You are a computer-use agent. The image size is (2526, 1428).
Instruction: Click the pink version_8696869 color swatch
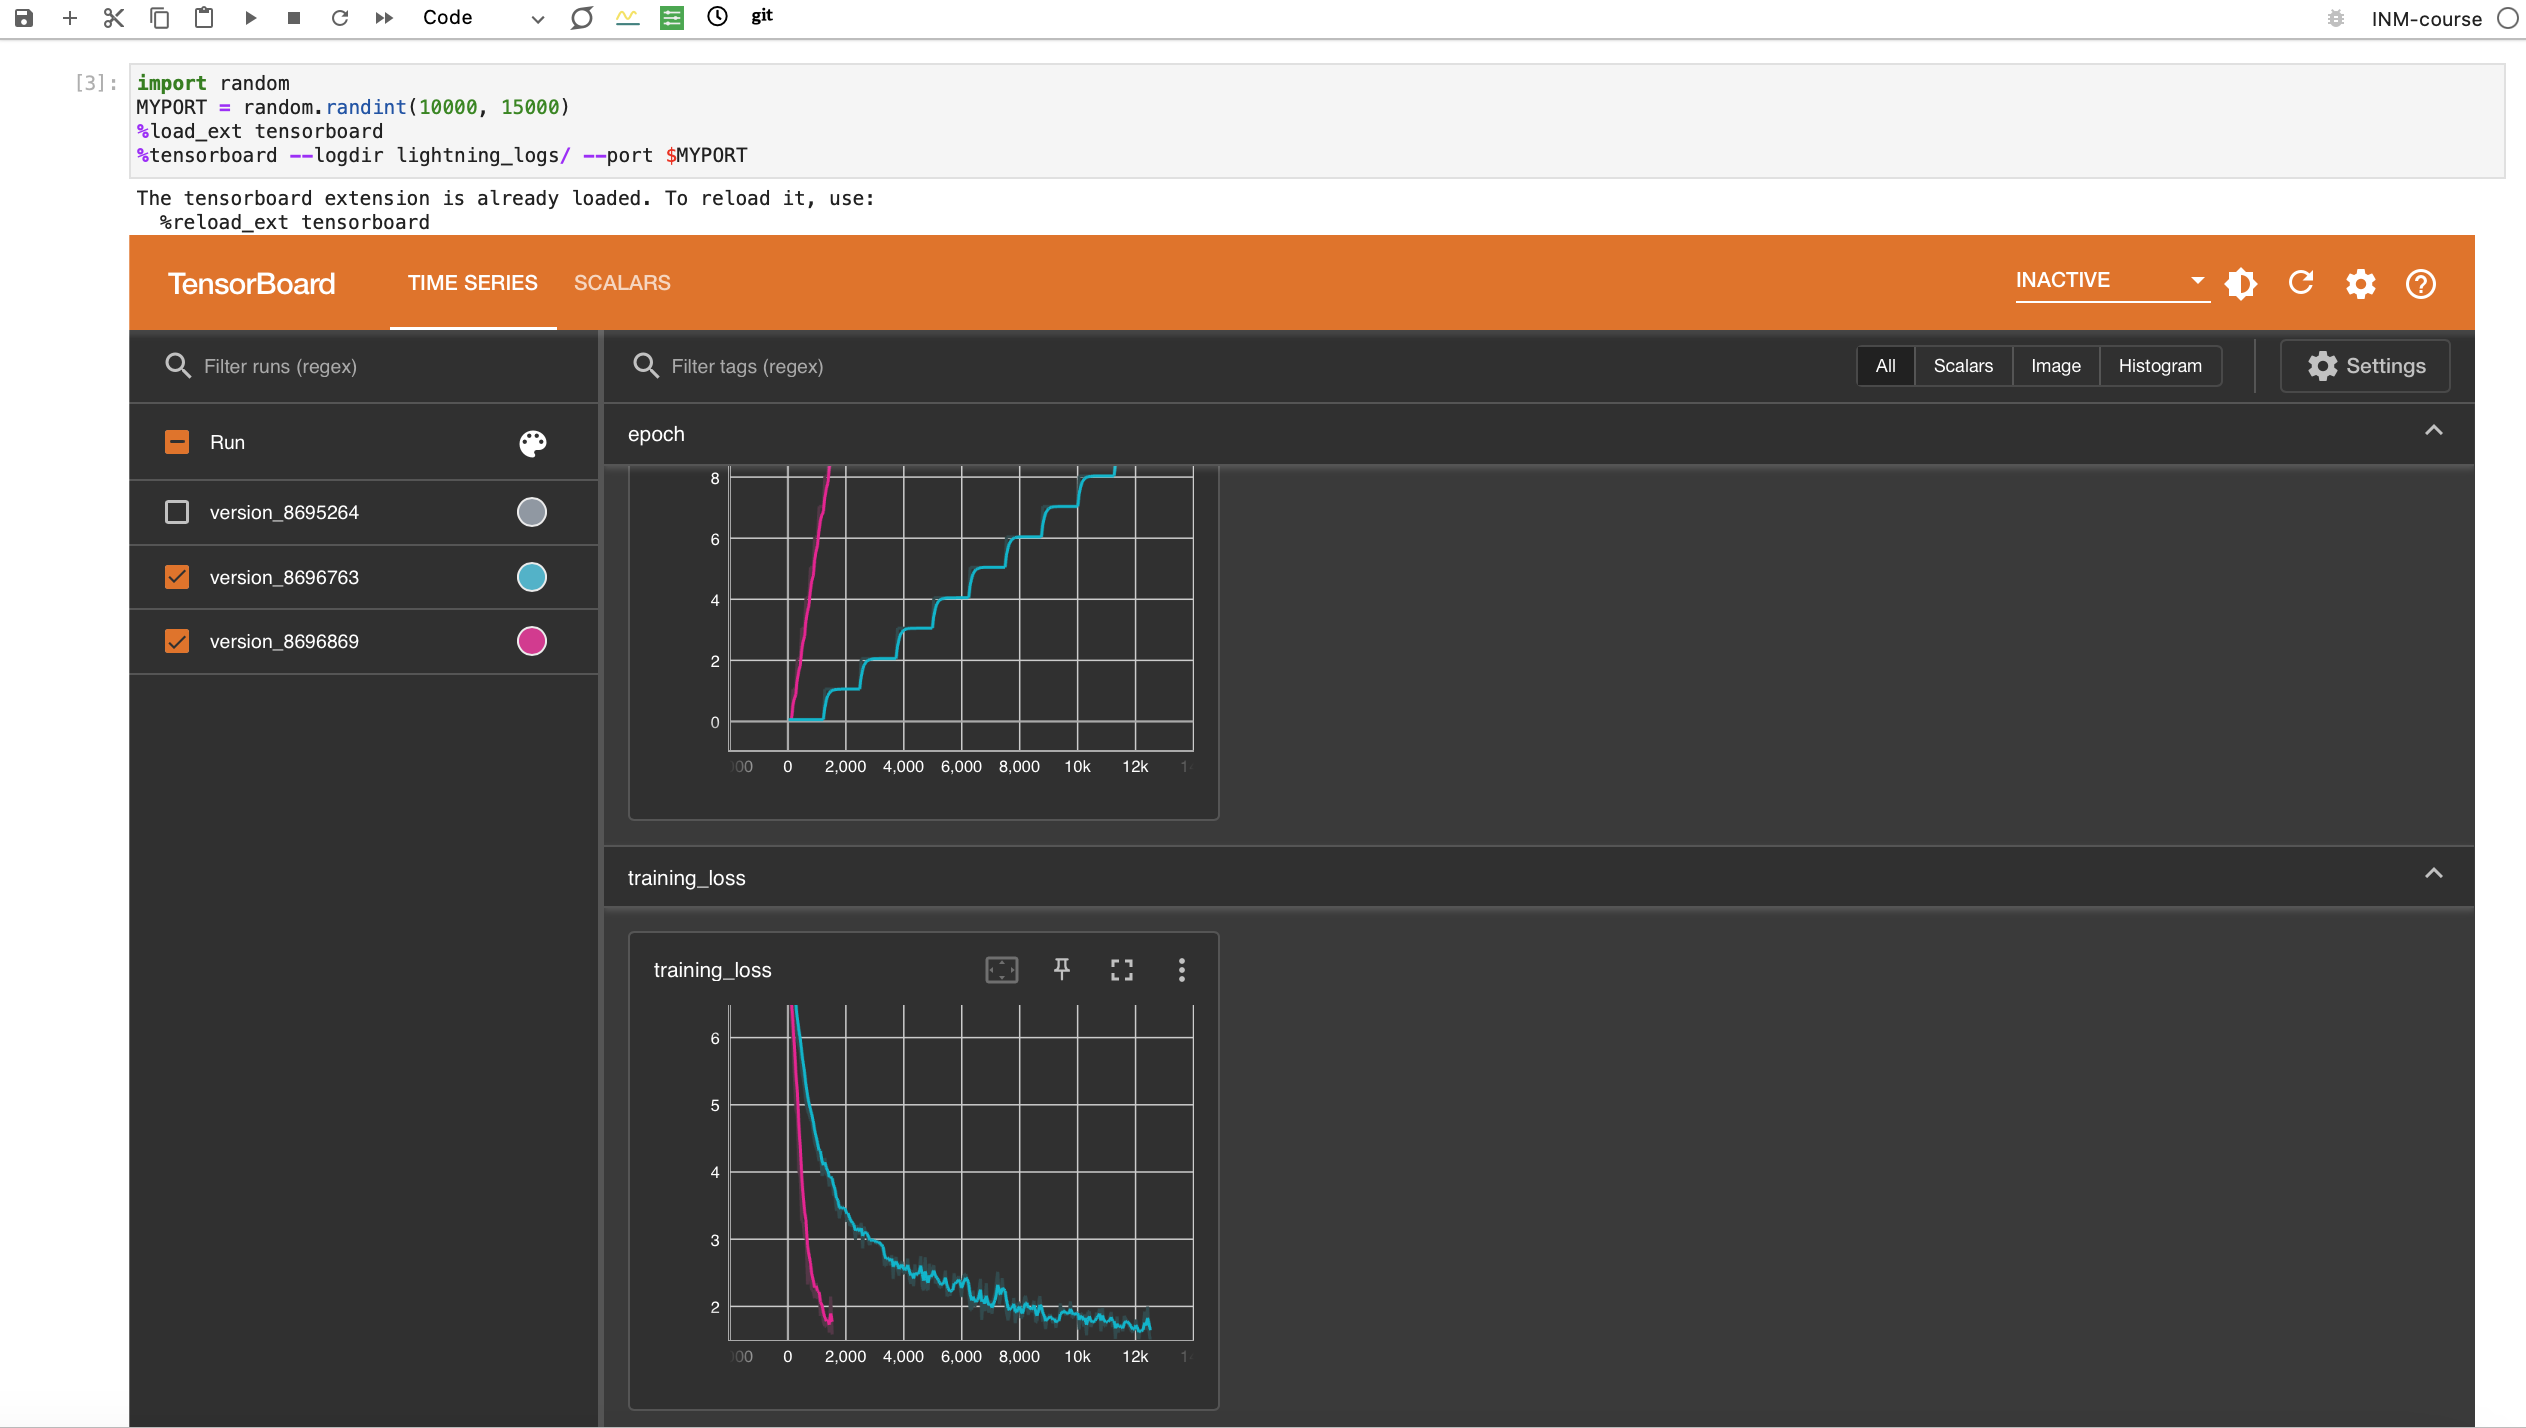[x=532, y=641]
